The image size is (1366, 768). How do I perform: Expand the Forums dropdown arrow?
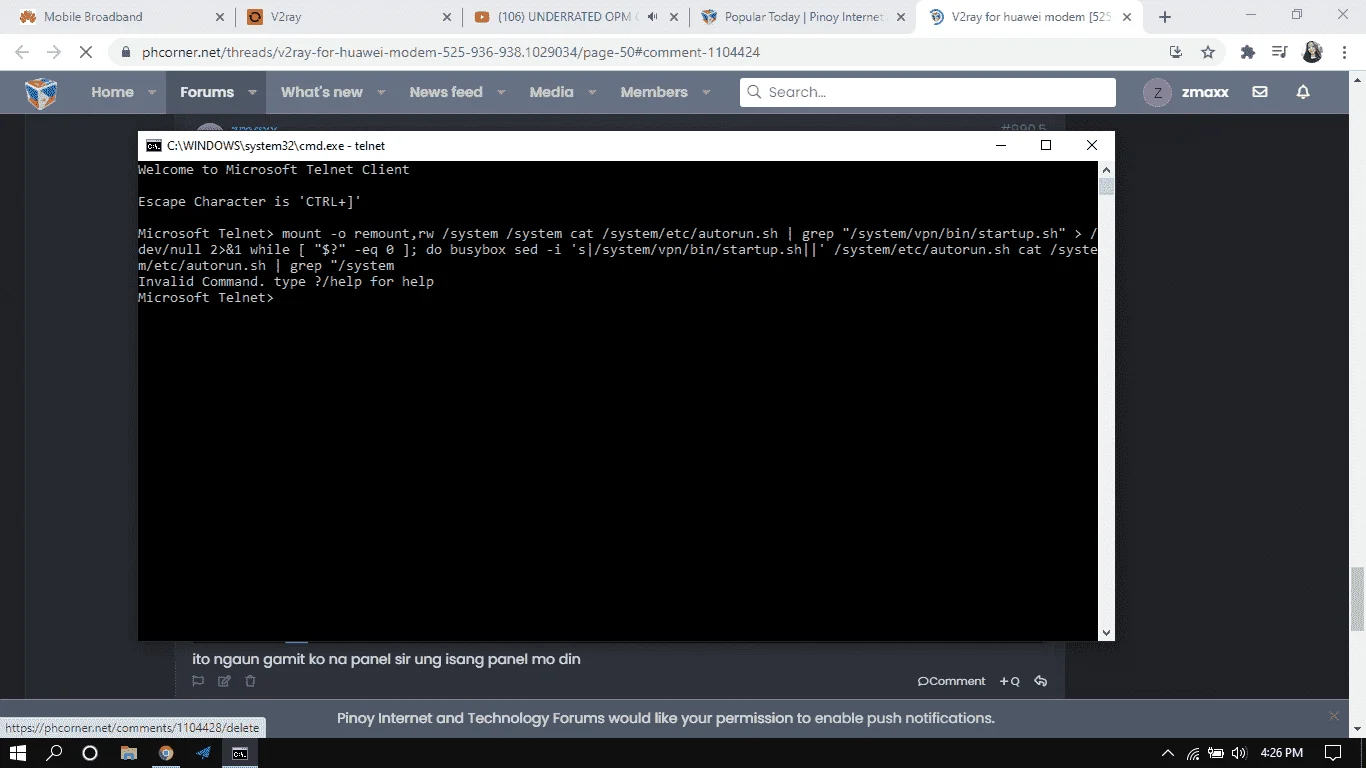252,92
